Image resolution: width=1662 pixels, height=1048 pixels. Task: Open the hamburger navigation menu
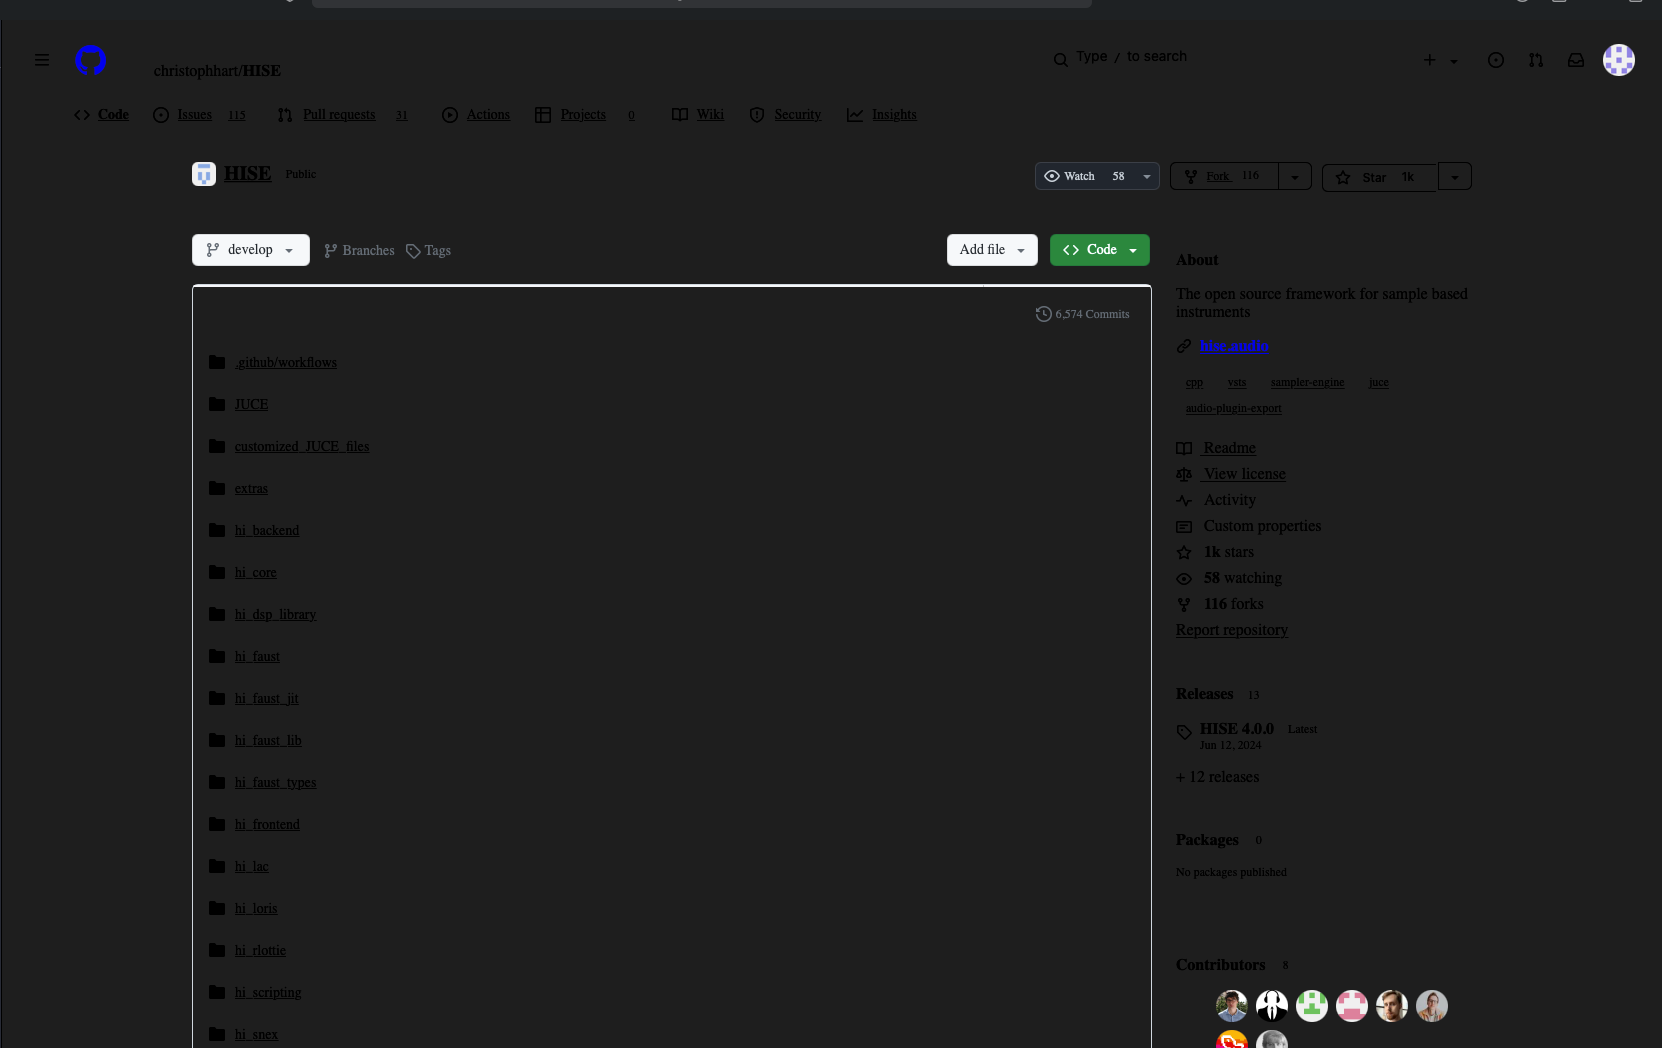point(42,60)
